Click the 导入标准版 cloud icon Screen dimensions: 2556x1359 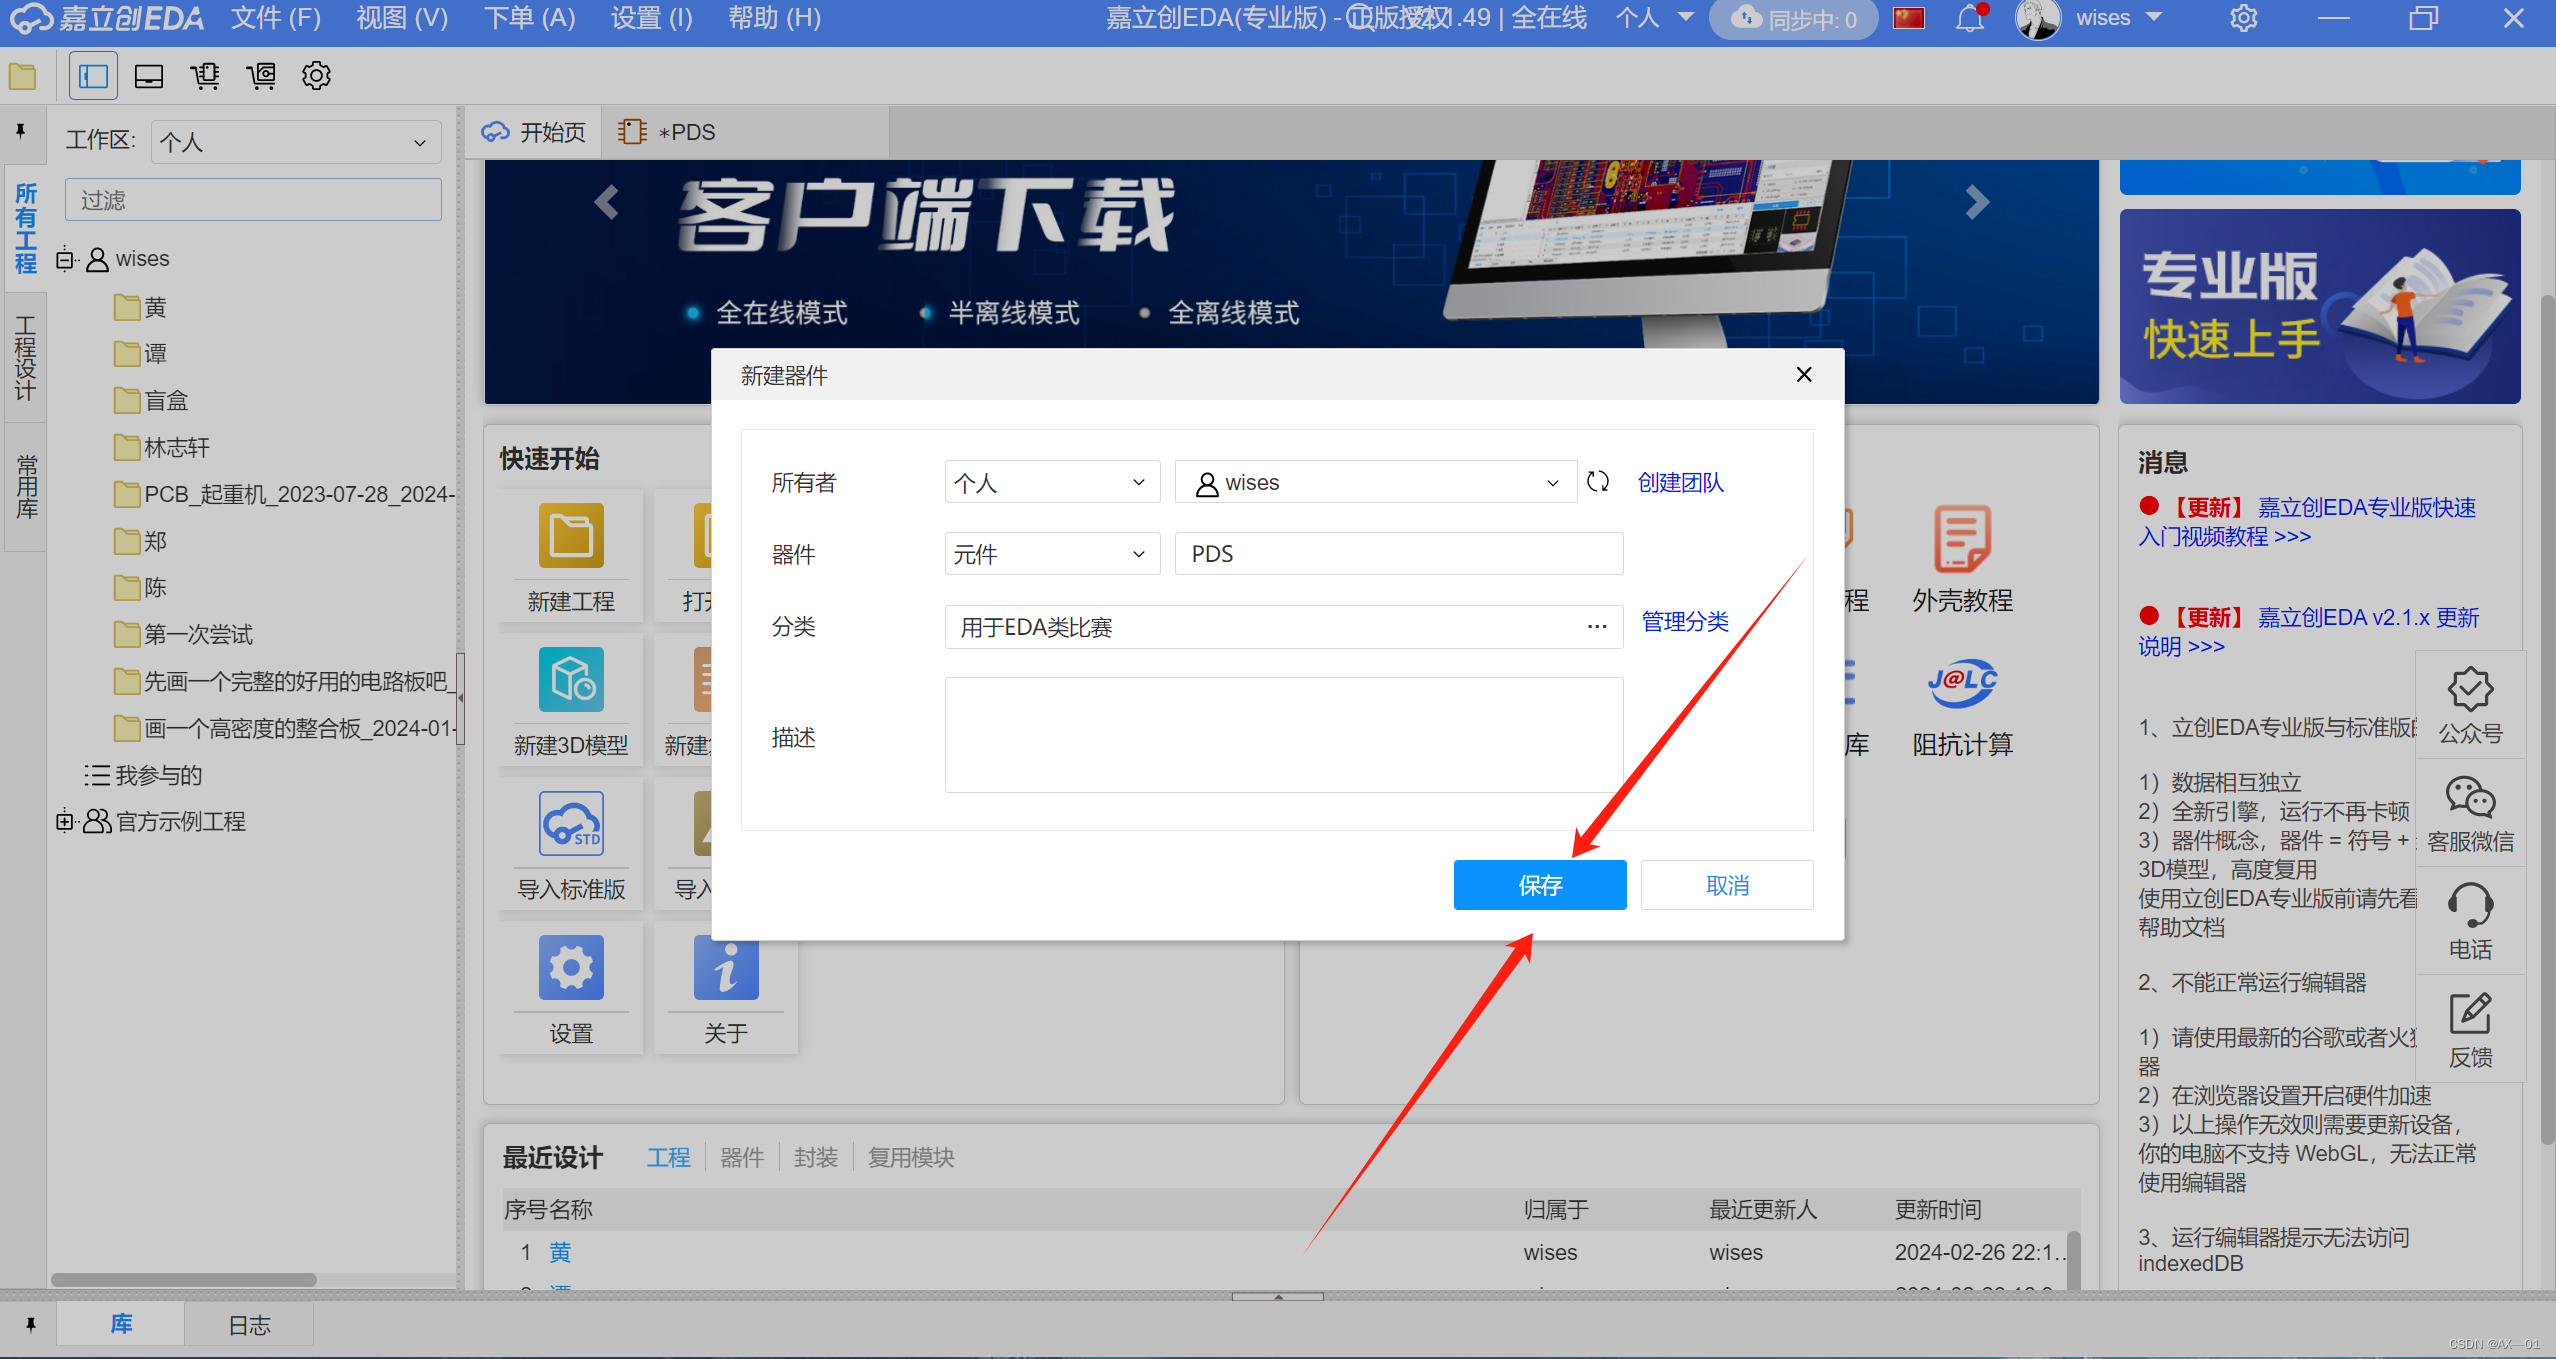(x=571, y=824)
